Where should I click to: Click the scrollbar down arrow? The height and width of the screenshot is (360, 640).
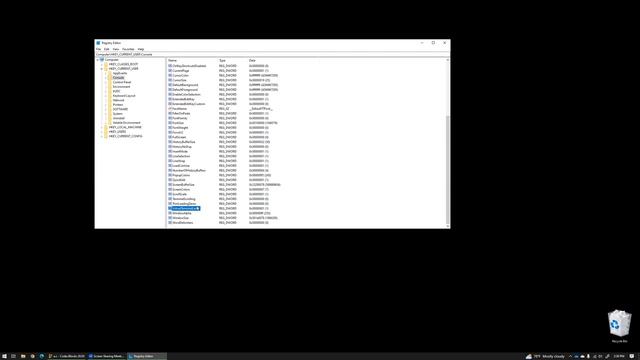pyautogui.click(x=448, y=226)
